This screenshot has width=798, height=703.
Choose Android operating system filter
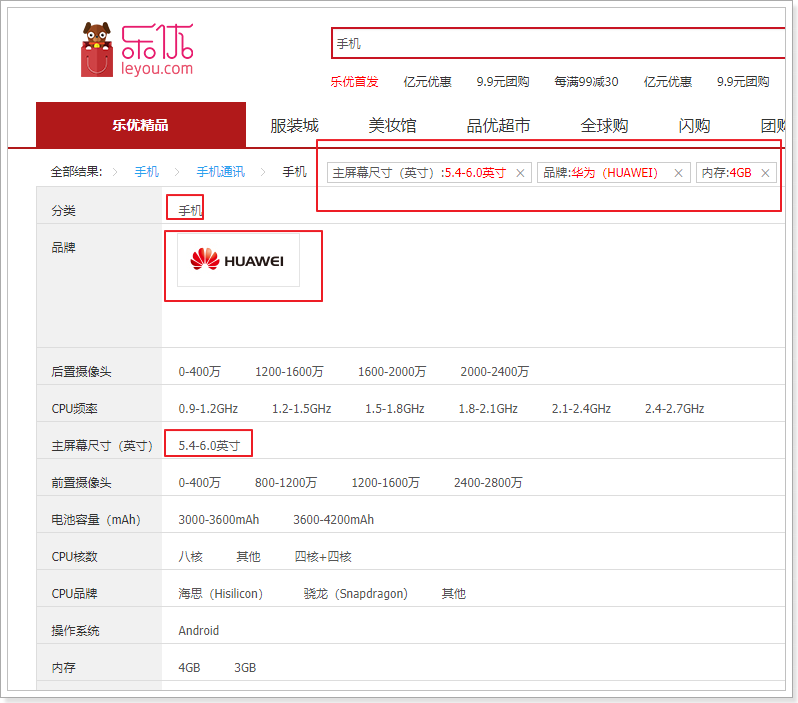pyautogui.click(x=198, y=631)
